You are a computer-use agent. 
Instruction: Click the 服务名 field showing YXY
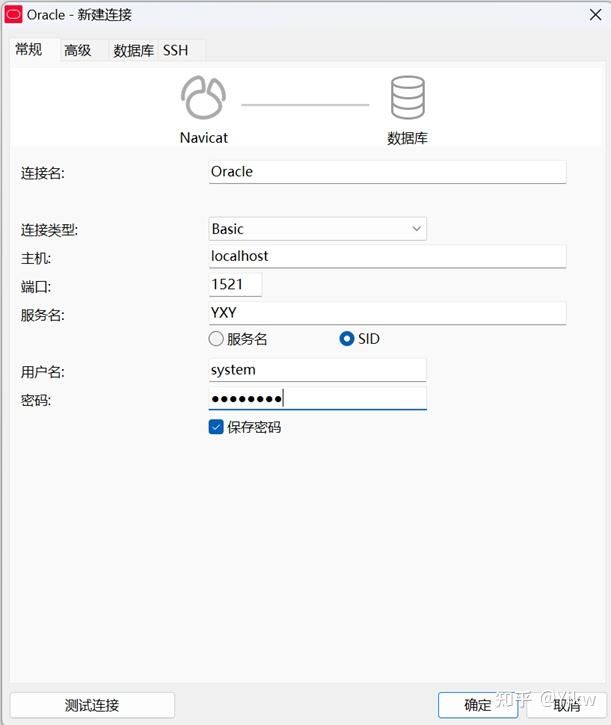387,313
